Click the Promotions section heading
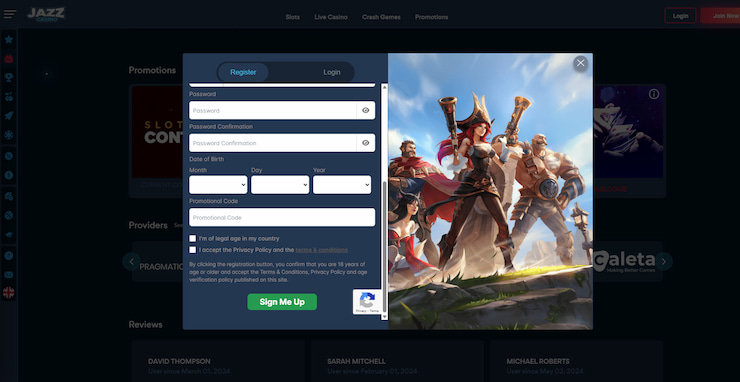The image size is (740, 382). coord(152,70)
